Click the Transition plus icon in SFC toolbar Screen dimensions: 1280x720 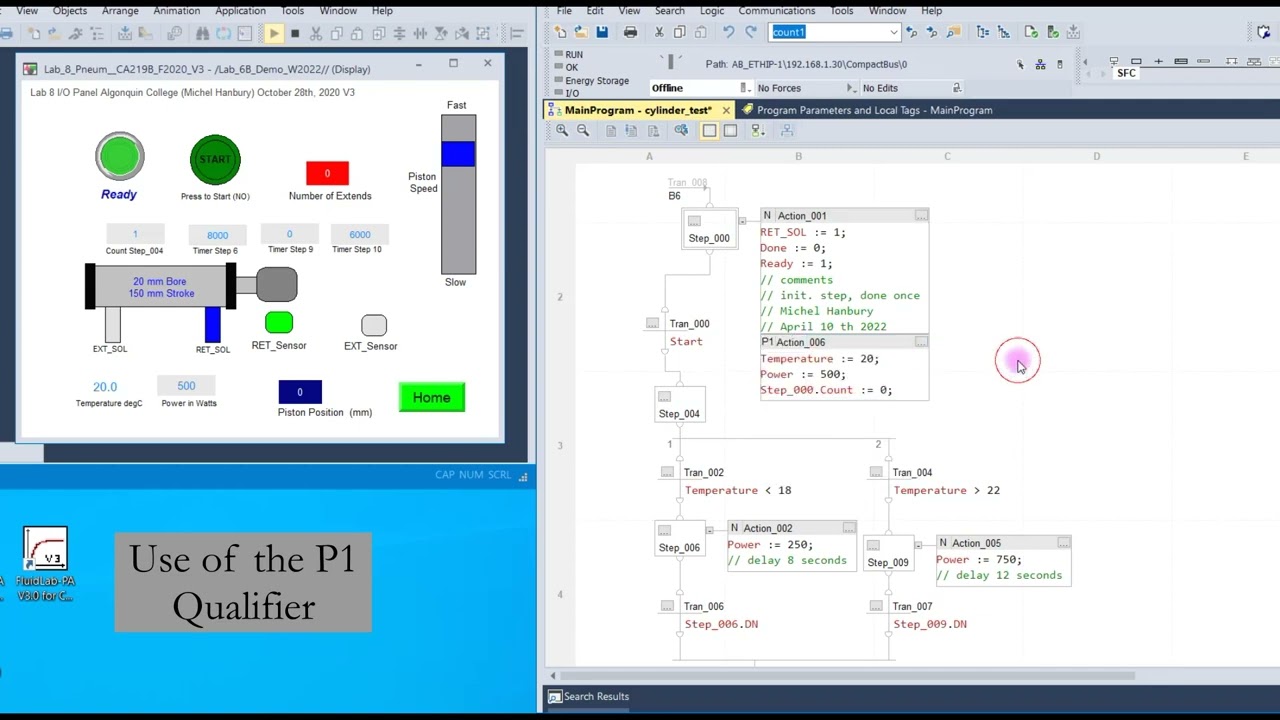pos(1158,61)
